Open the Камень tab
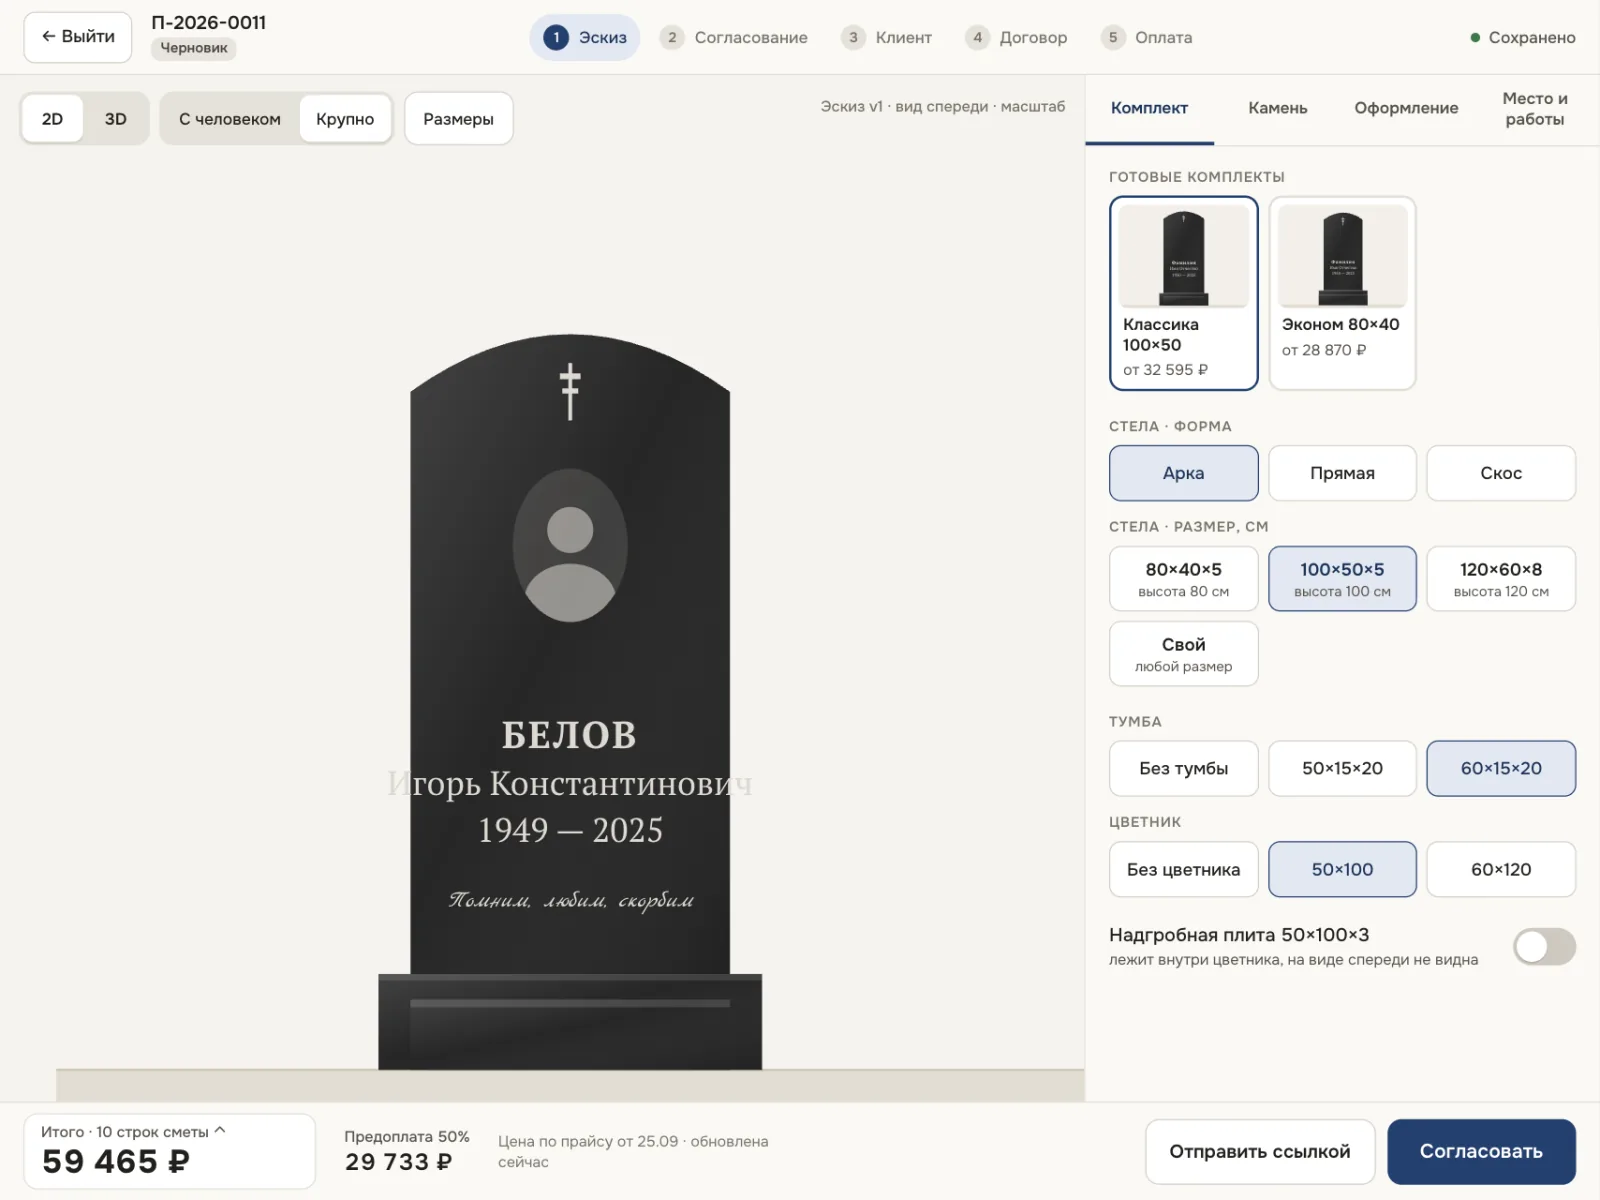This screenshot has width=1600, height=1200. pyautogui.click(x=1277, y=108)
